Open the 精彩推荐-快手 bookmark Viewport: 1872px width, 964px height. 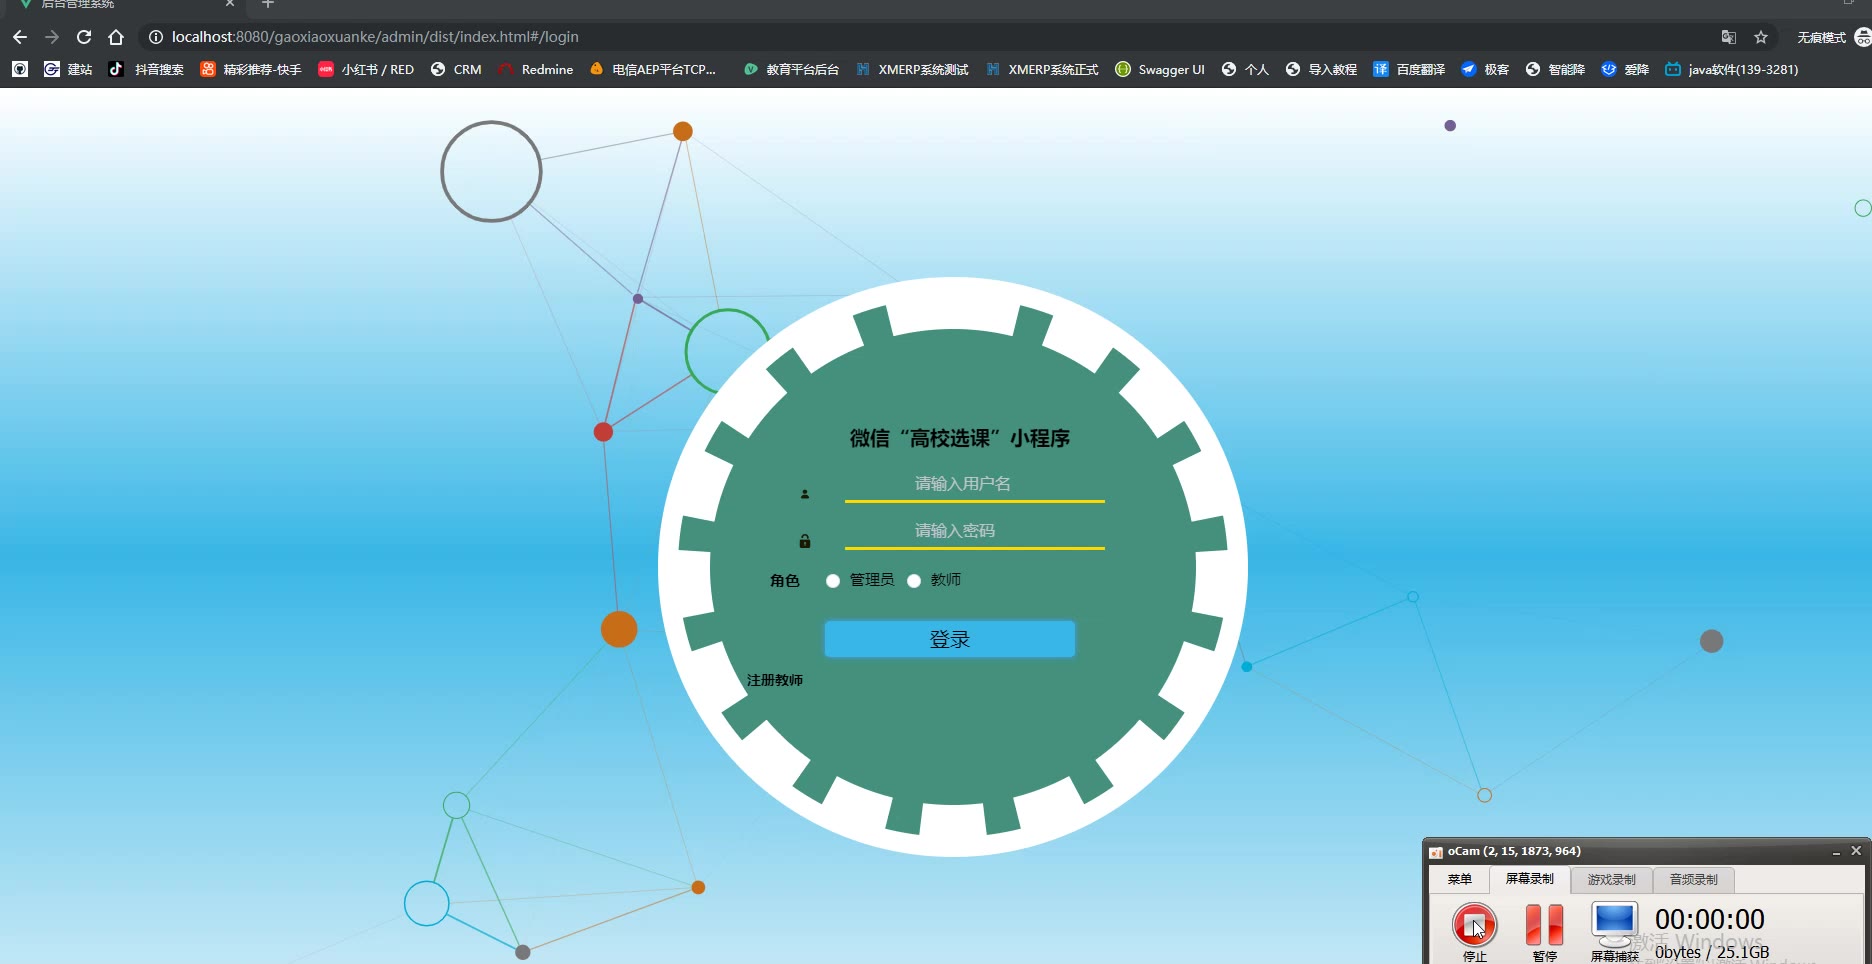pos(251,69)
